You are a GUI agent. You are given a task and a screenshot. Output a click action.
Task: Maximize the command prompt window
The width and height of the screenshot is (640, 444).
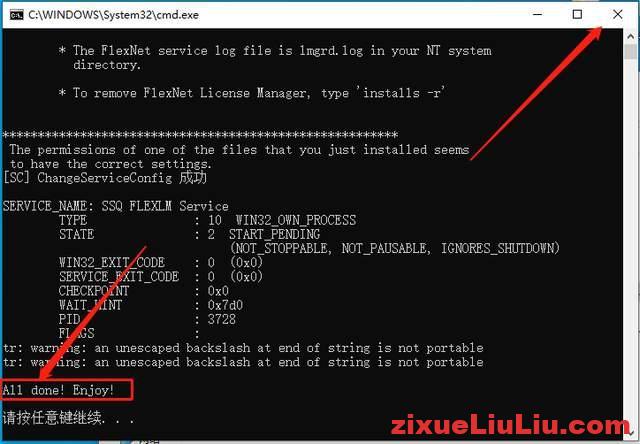(577, 15)
